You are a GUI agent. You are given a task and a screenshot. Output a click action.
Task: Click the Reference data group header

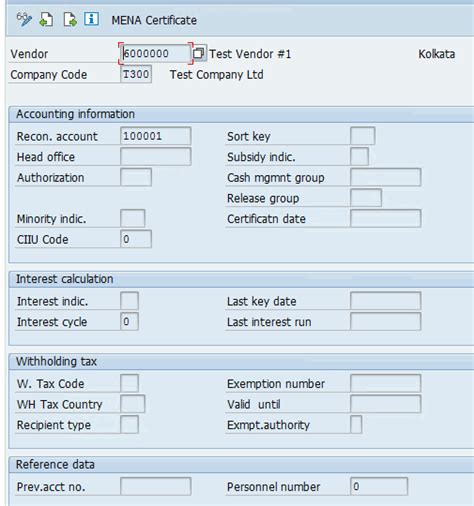[x=55, y=465]
